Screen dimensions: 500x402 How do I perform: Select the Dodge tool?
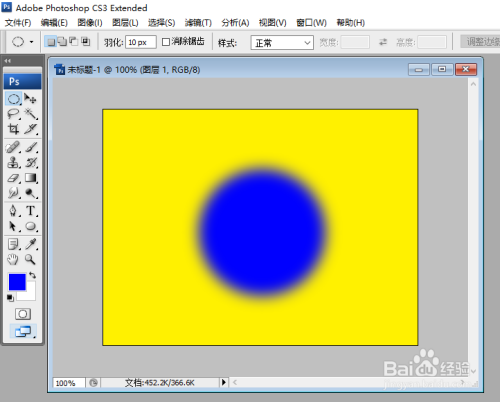pyautogui.click(x=31, y=193)
